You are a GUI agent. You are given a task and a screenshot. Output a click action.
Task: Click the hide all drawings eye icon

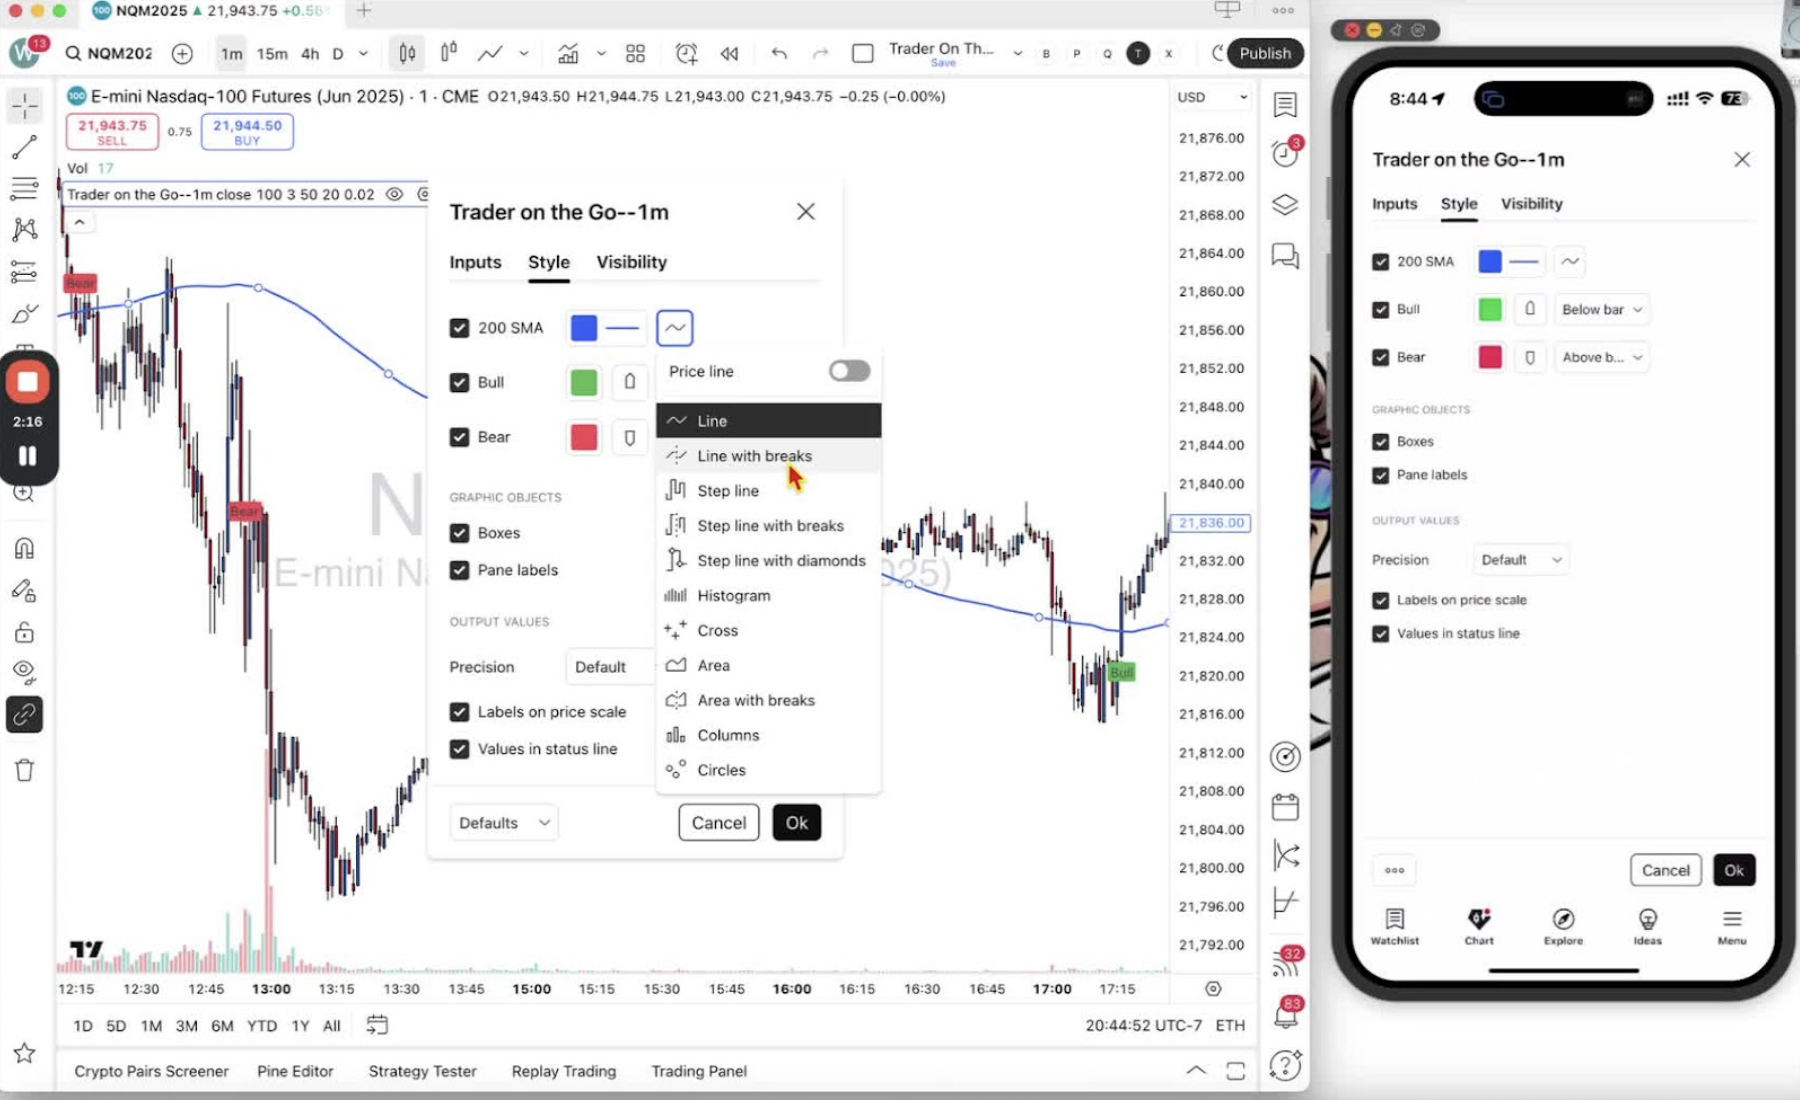24,671
